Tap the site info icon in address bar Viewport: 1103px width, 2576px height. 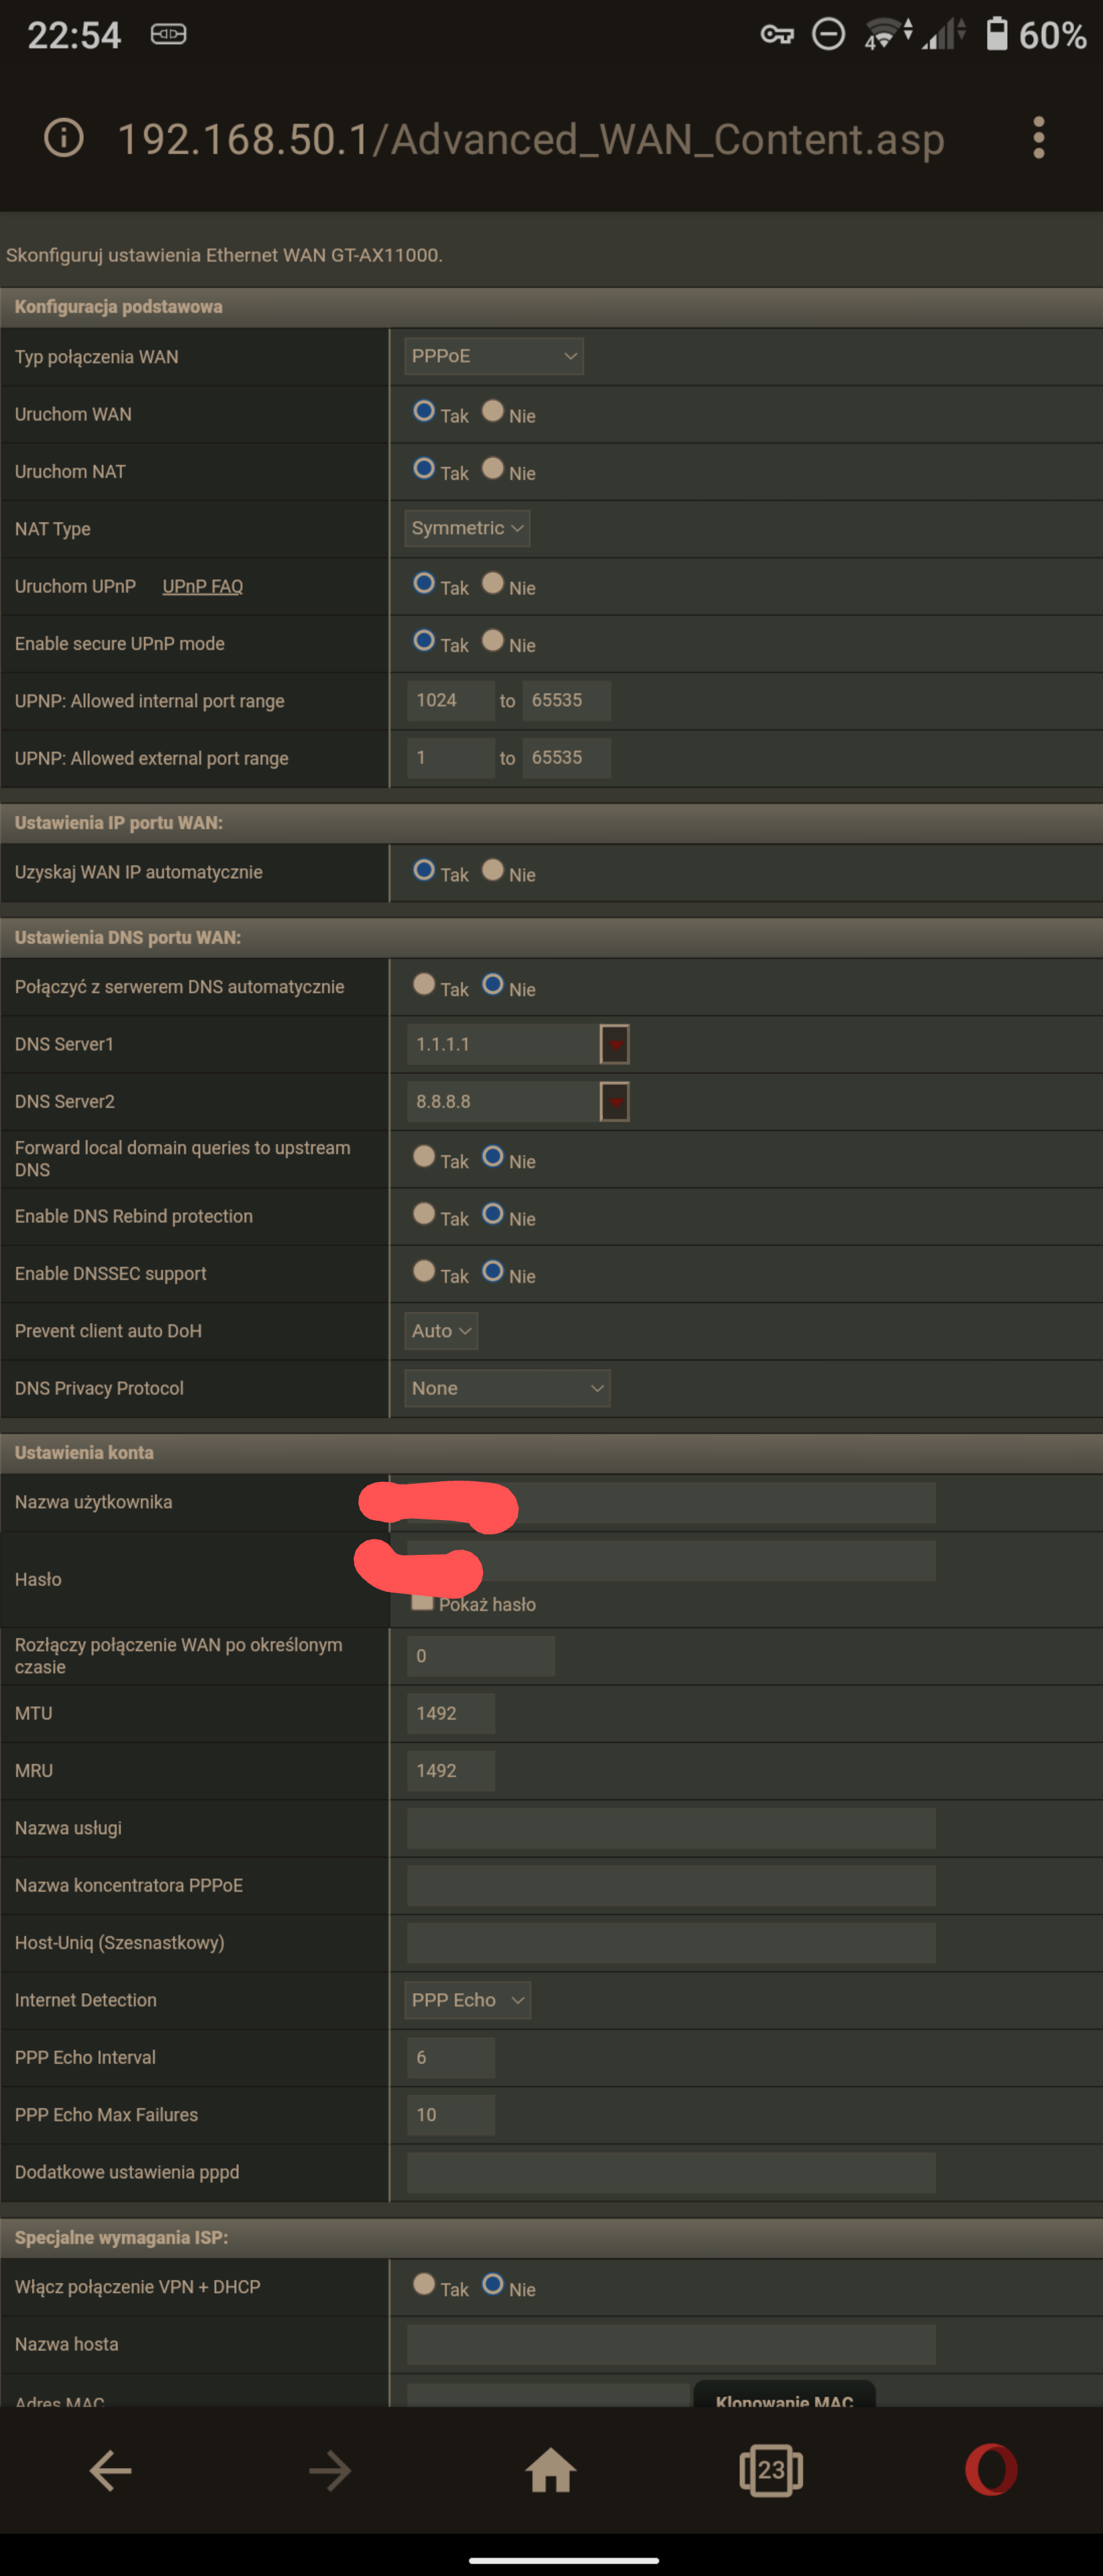[64, 138]
